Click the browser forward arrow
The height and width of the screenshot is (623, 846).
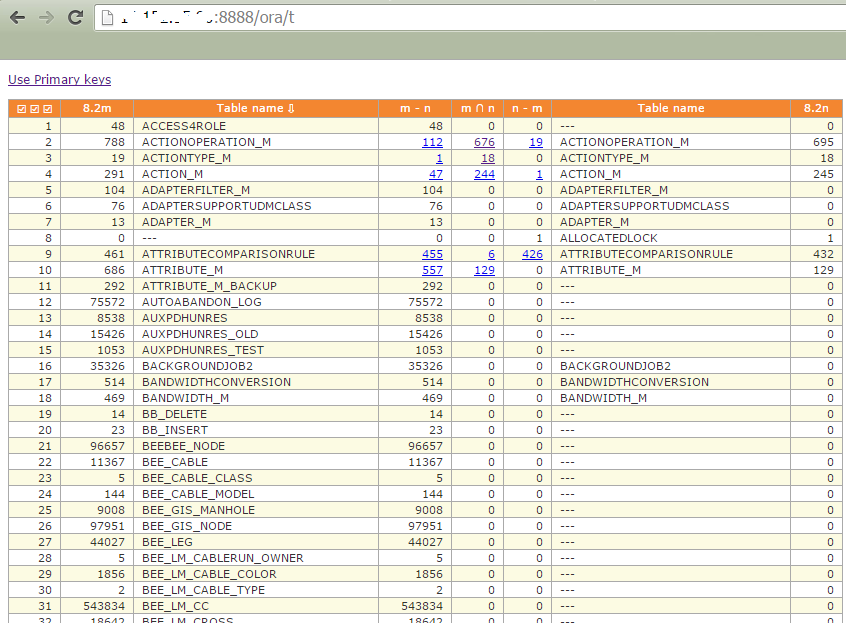click(x=46, y=17)
